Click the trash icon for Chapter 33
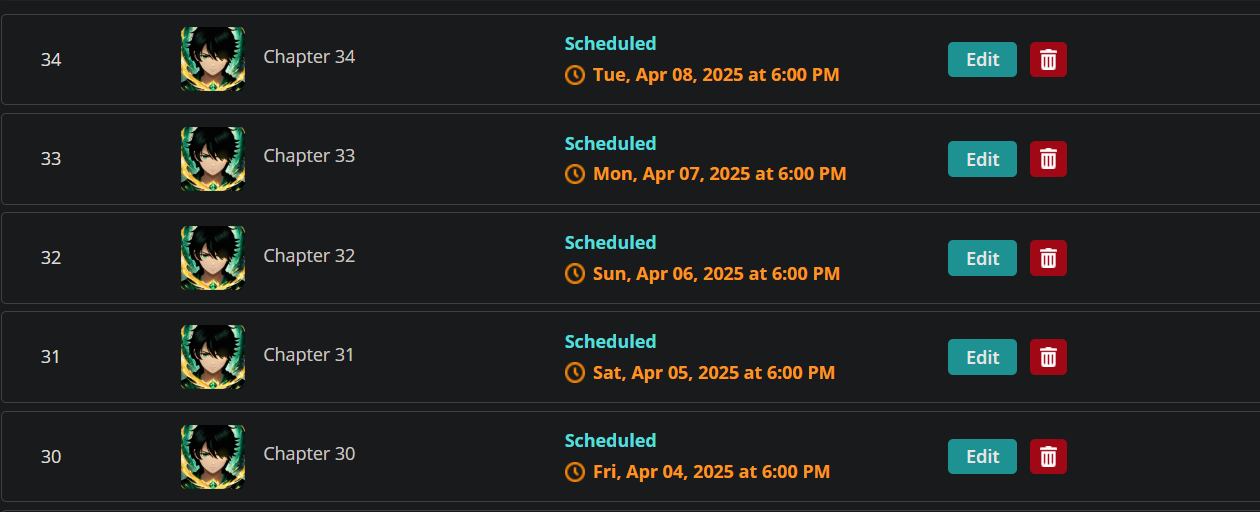This screenshot has width=1260, height=512. point(1048,159)
